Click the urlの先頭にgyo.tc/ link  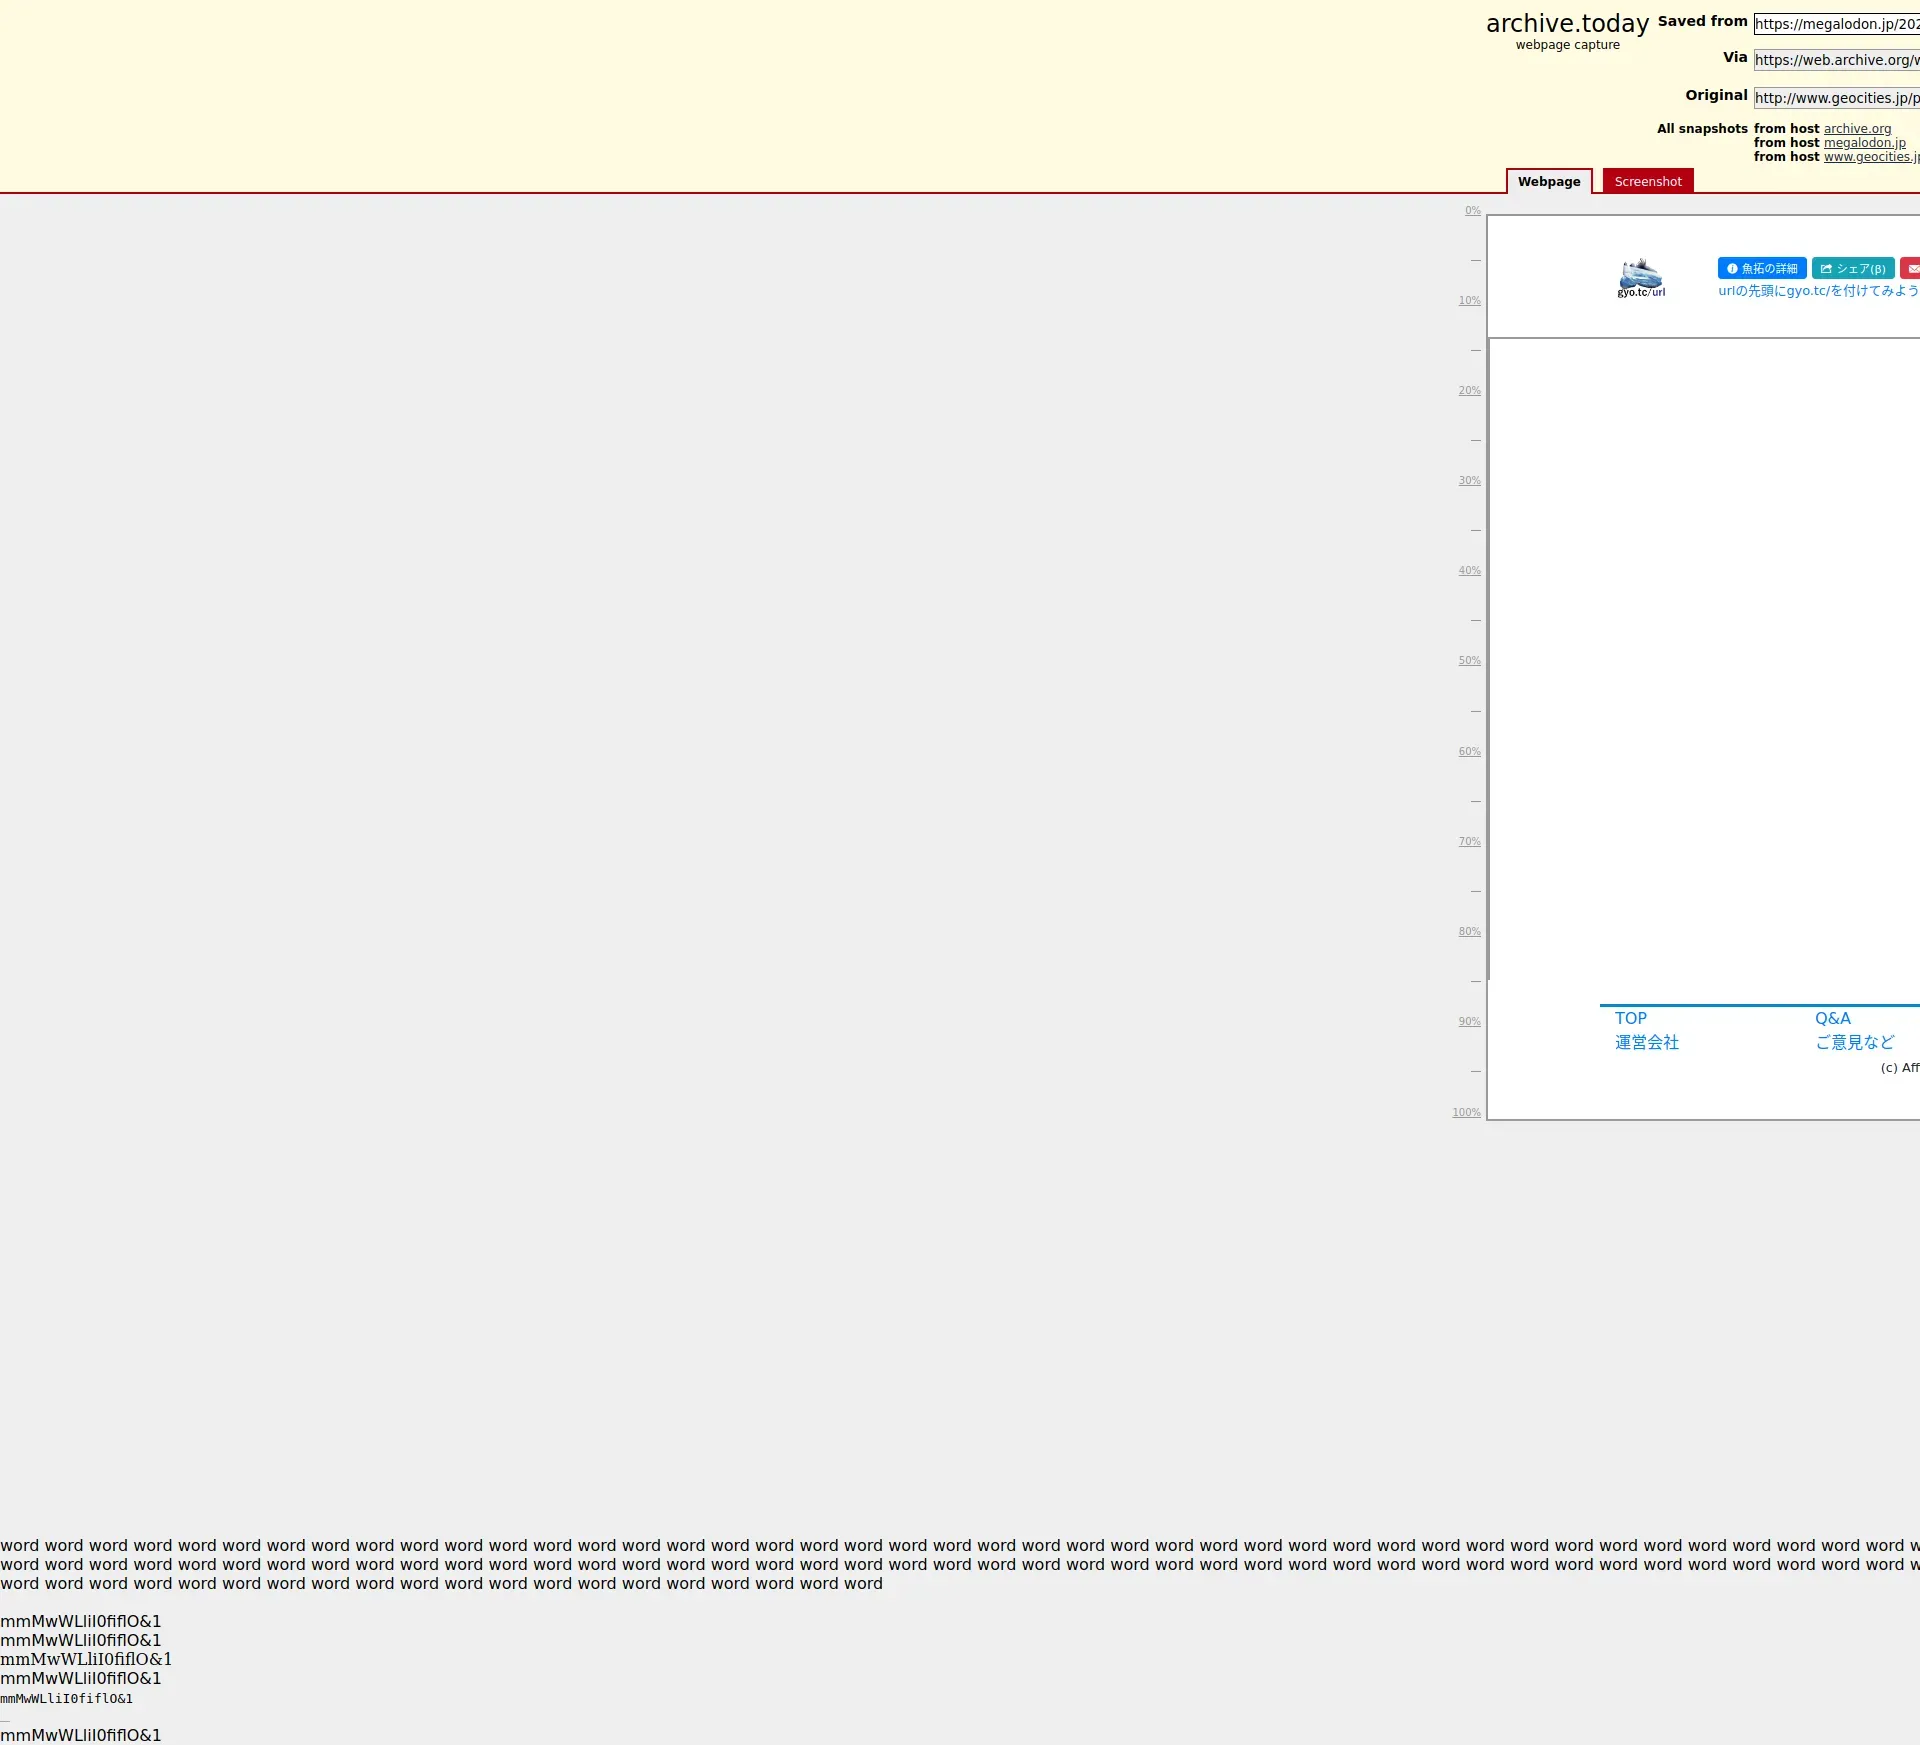click(x=1817, y=291)
